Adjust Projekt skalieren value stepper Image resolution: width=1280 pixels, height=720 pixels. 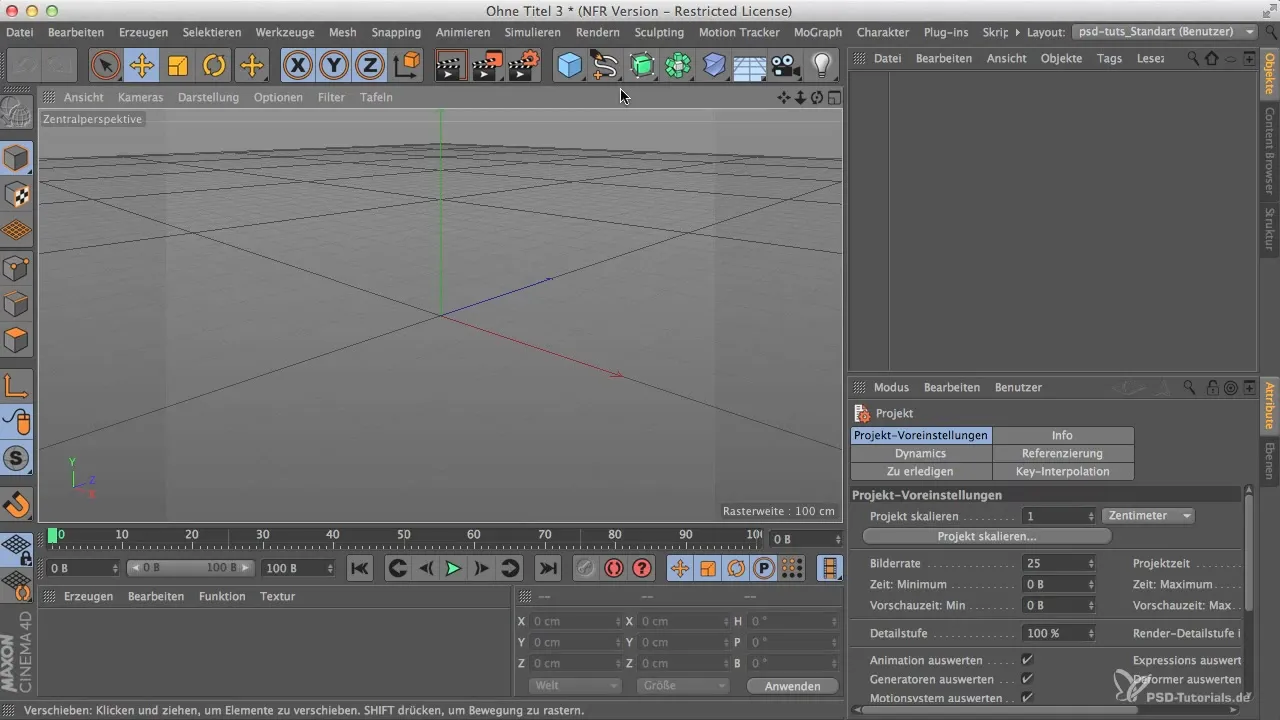(1091, 516)
